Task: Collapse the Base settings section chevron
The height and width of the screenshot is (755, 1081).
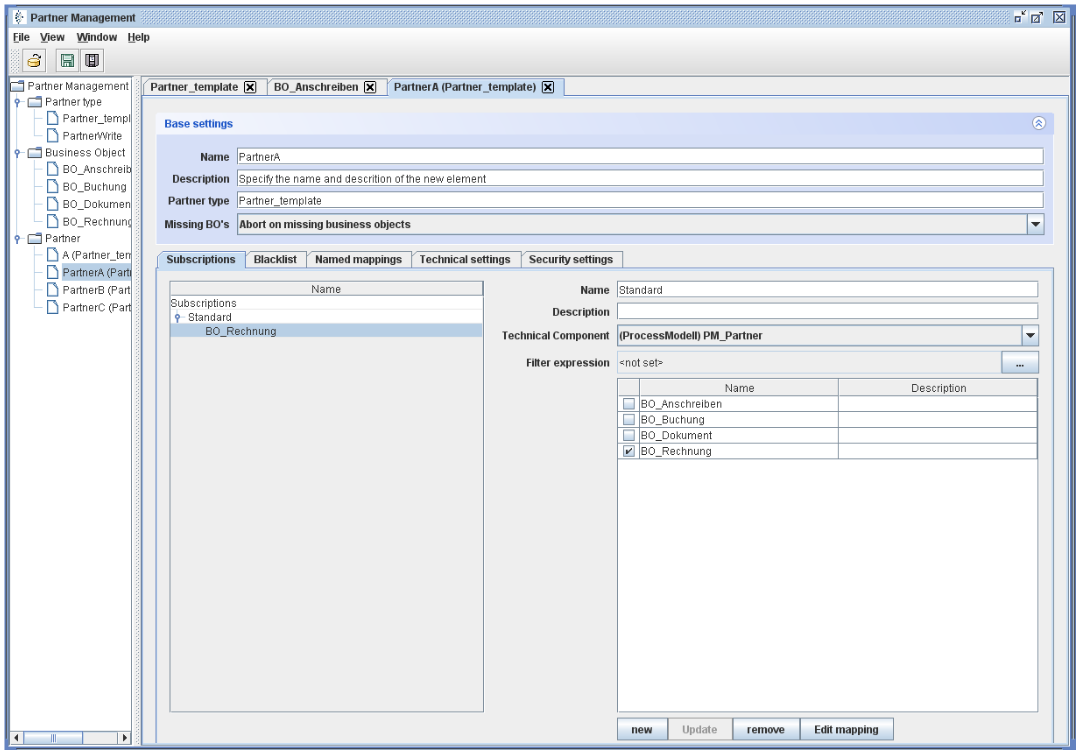Action: [1039, 123]
